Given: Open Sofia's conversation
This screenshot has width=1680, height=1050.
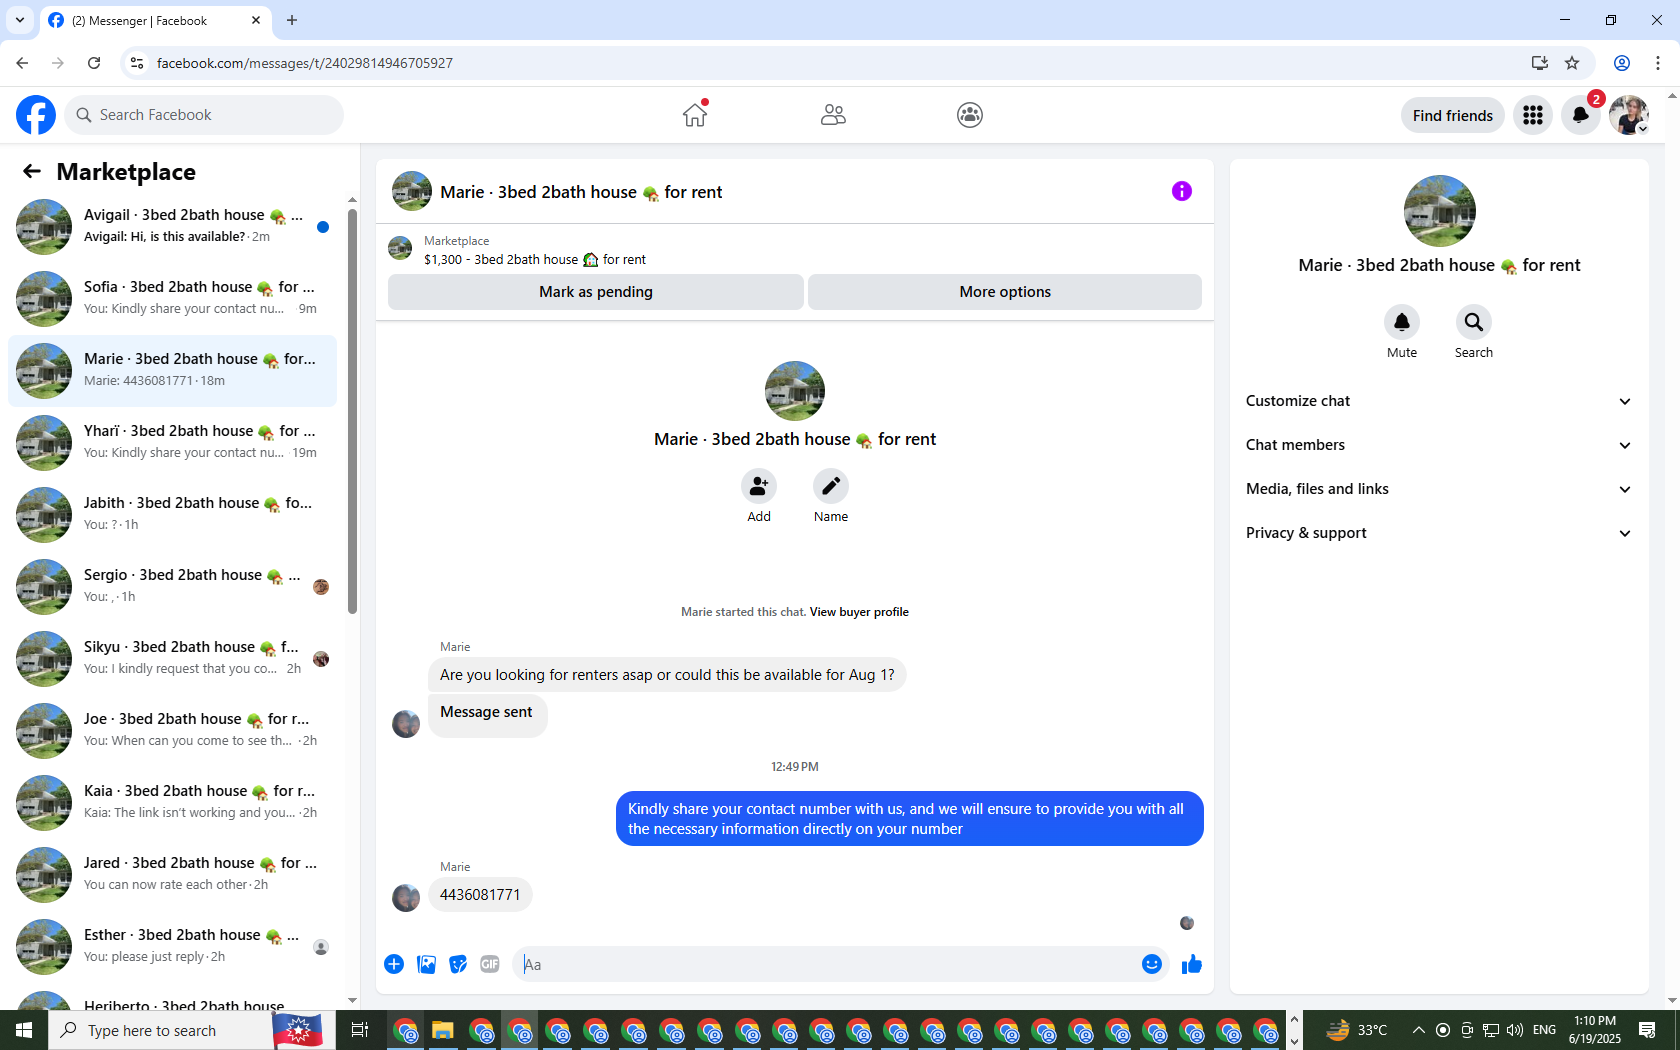Looking at the screenshot, I should click(x=173, y=298).
